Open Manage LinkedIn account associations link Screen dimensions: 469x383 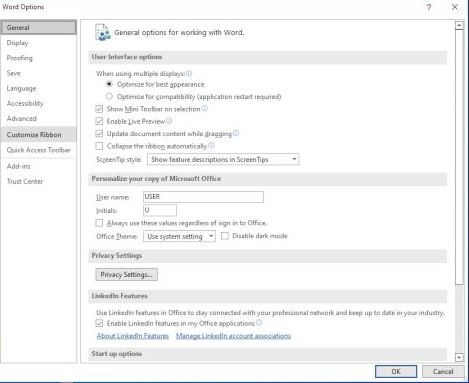[233, 336]
